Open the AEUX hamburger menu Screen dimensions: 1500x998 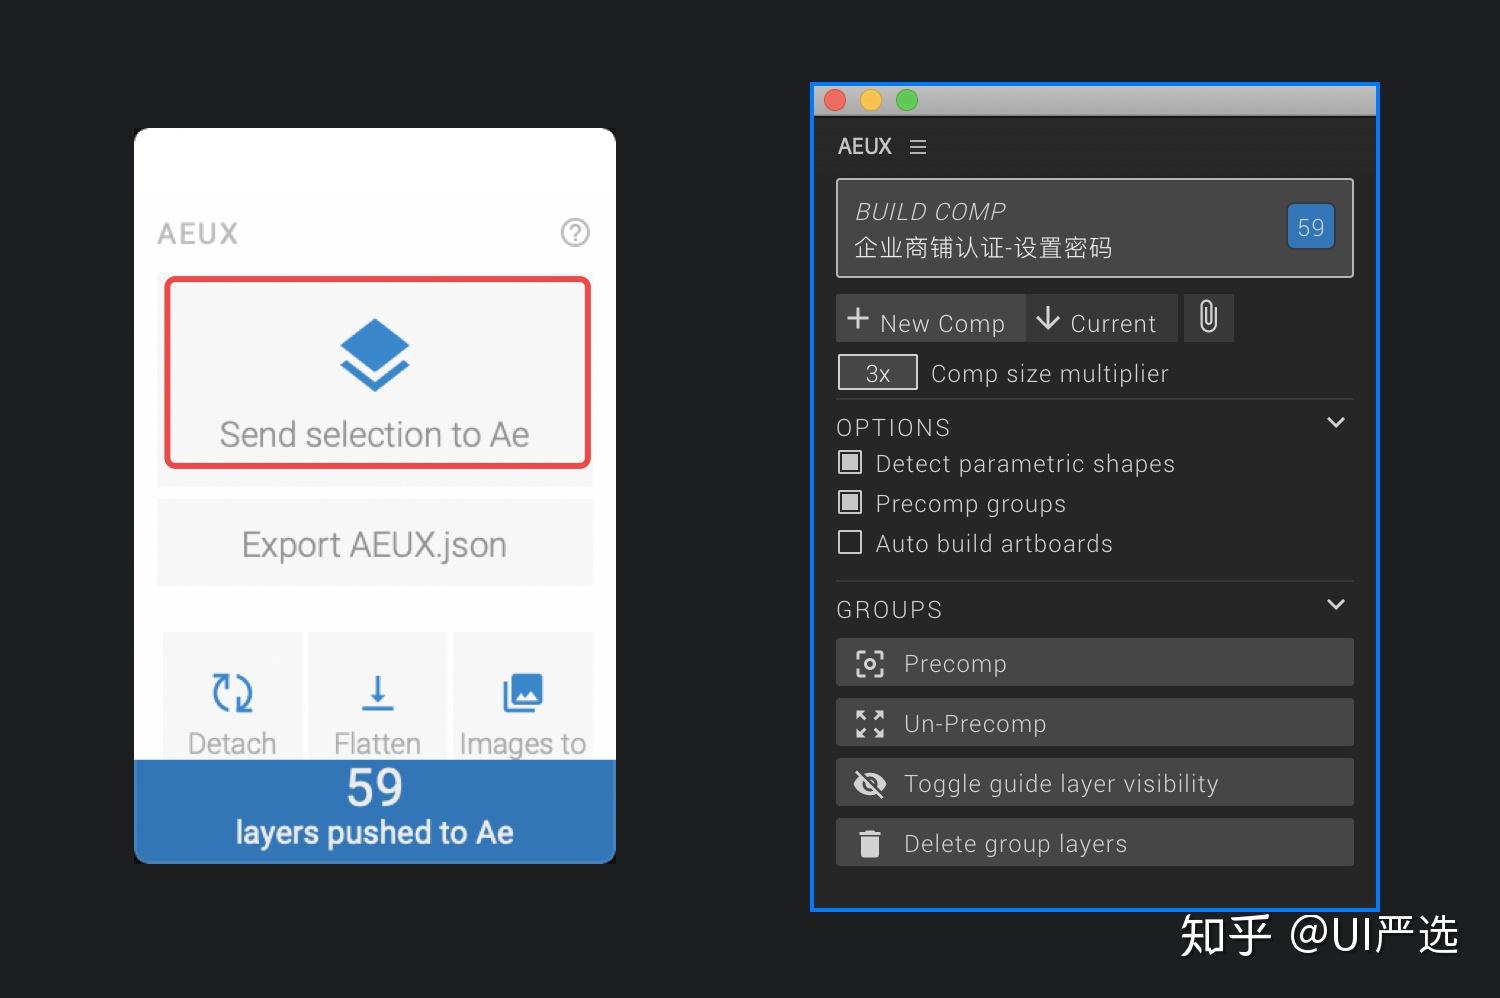tap(918, 146)
